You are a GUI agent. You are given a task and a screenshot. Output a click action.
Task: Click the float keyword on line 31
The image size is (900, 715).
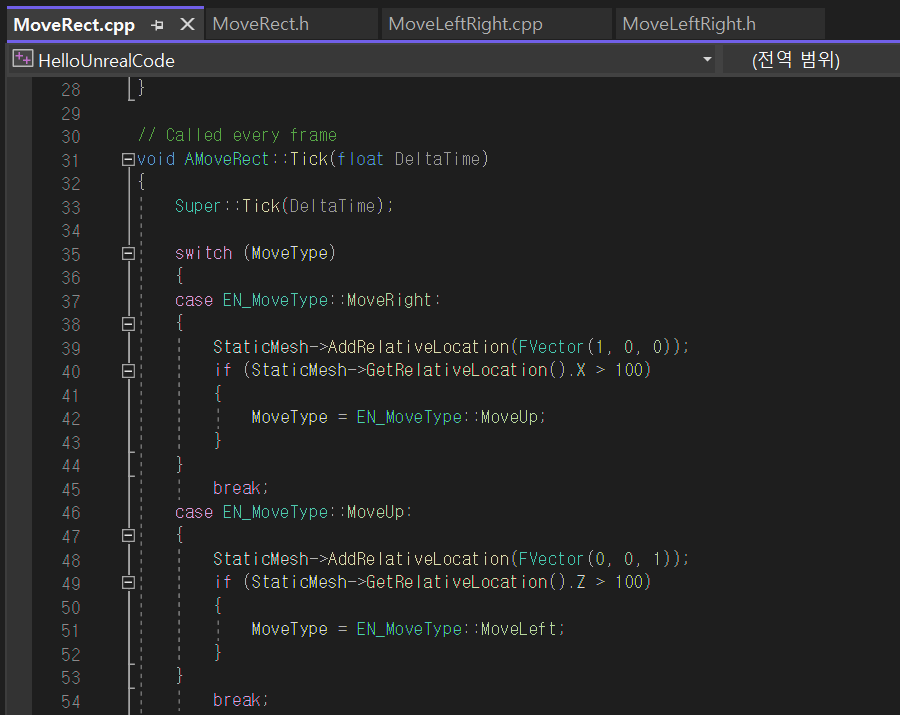tap(360, 159)
